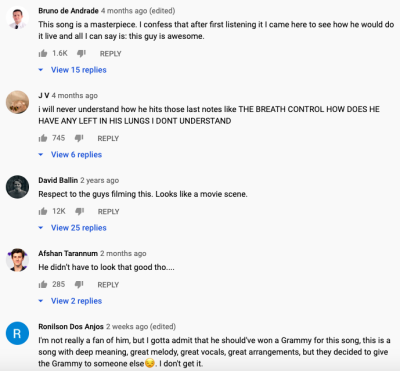Screen dimensions: 400x371
Task: Like David Ballin's movie scene comment
Action: (x=43, y=211)
